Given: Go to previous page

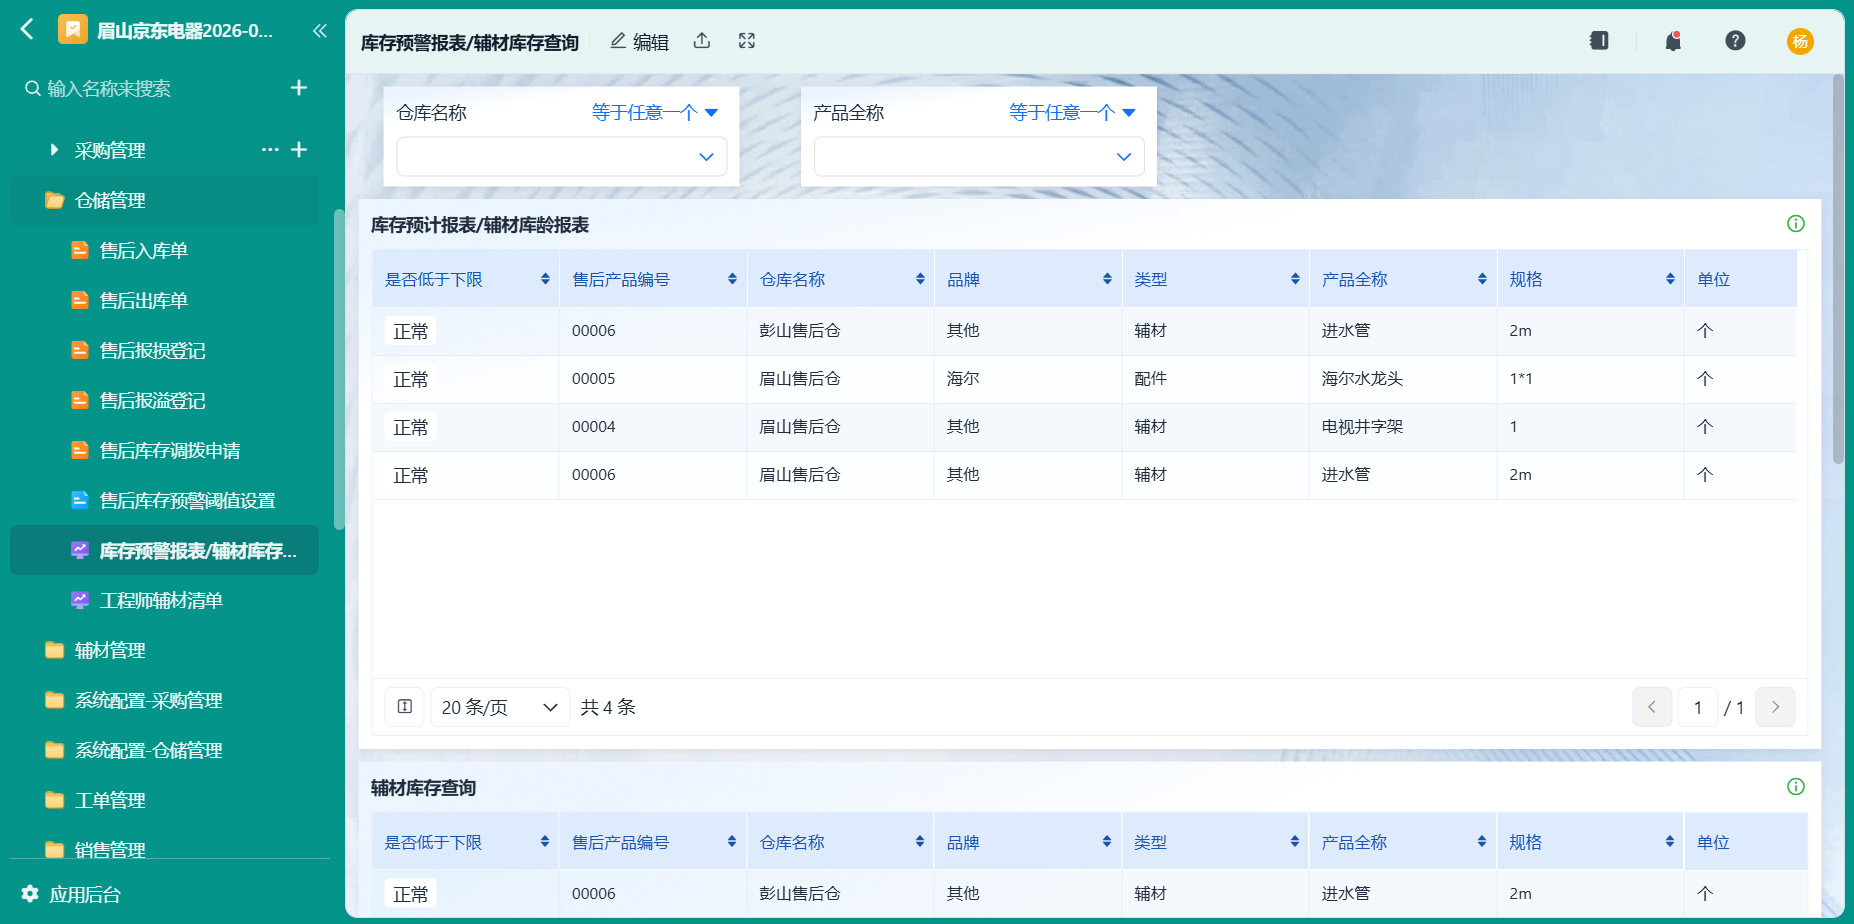Looking at the screenshot, I should pos(1652,707).
